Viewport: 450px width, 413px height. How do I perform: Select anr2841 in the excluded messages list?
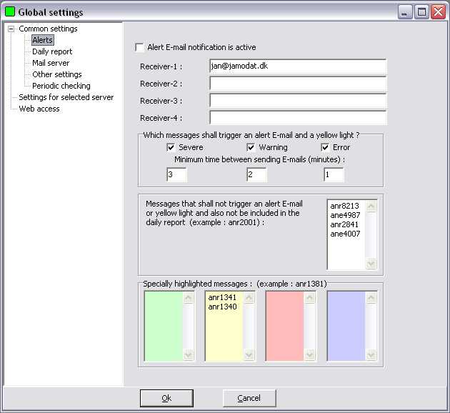click(344, 225)
